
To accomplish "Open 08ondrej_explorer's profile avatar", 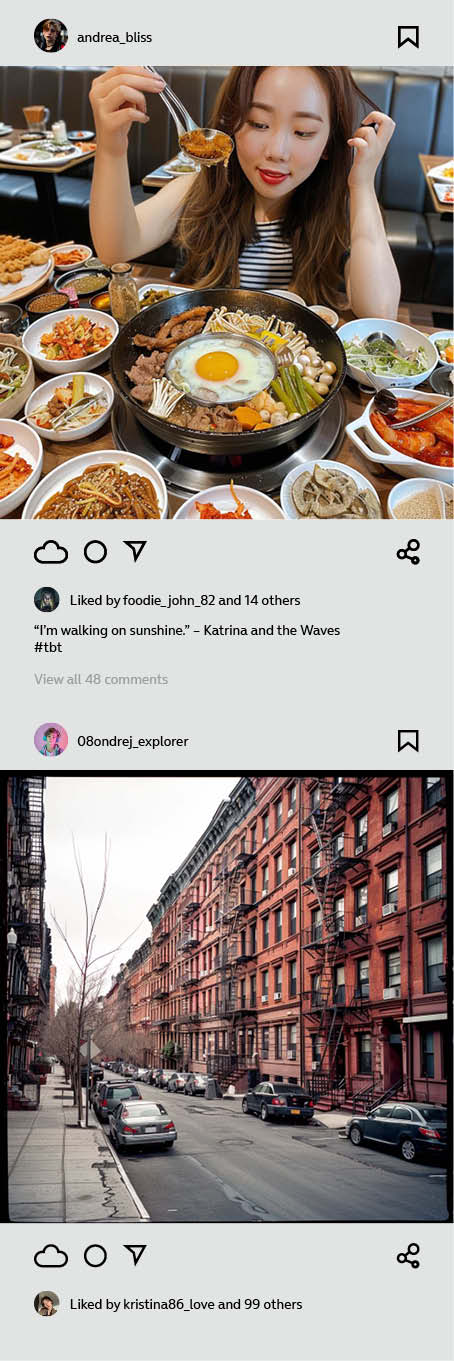I will point(50,740).
